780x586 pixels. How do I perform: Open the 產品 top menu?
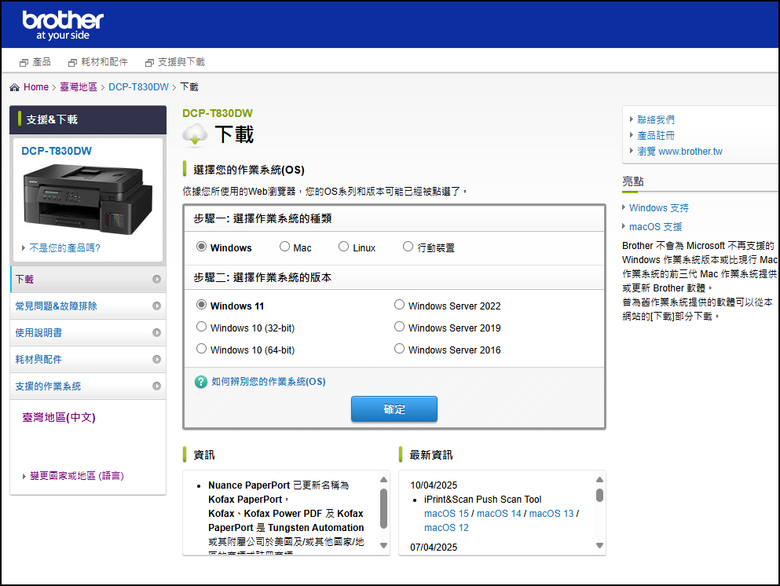[41, 62]
